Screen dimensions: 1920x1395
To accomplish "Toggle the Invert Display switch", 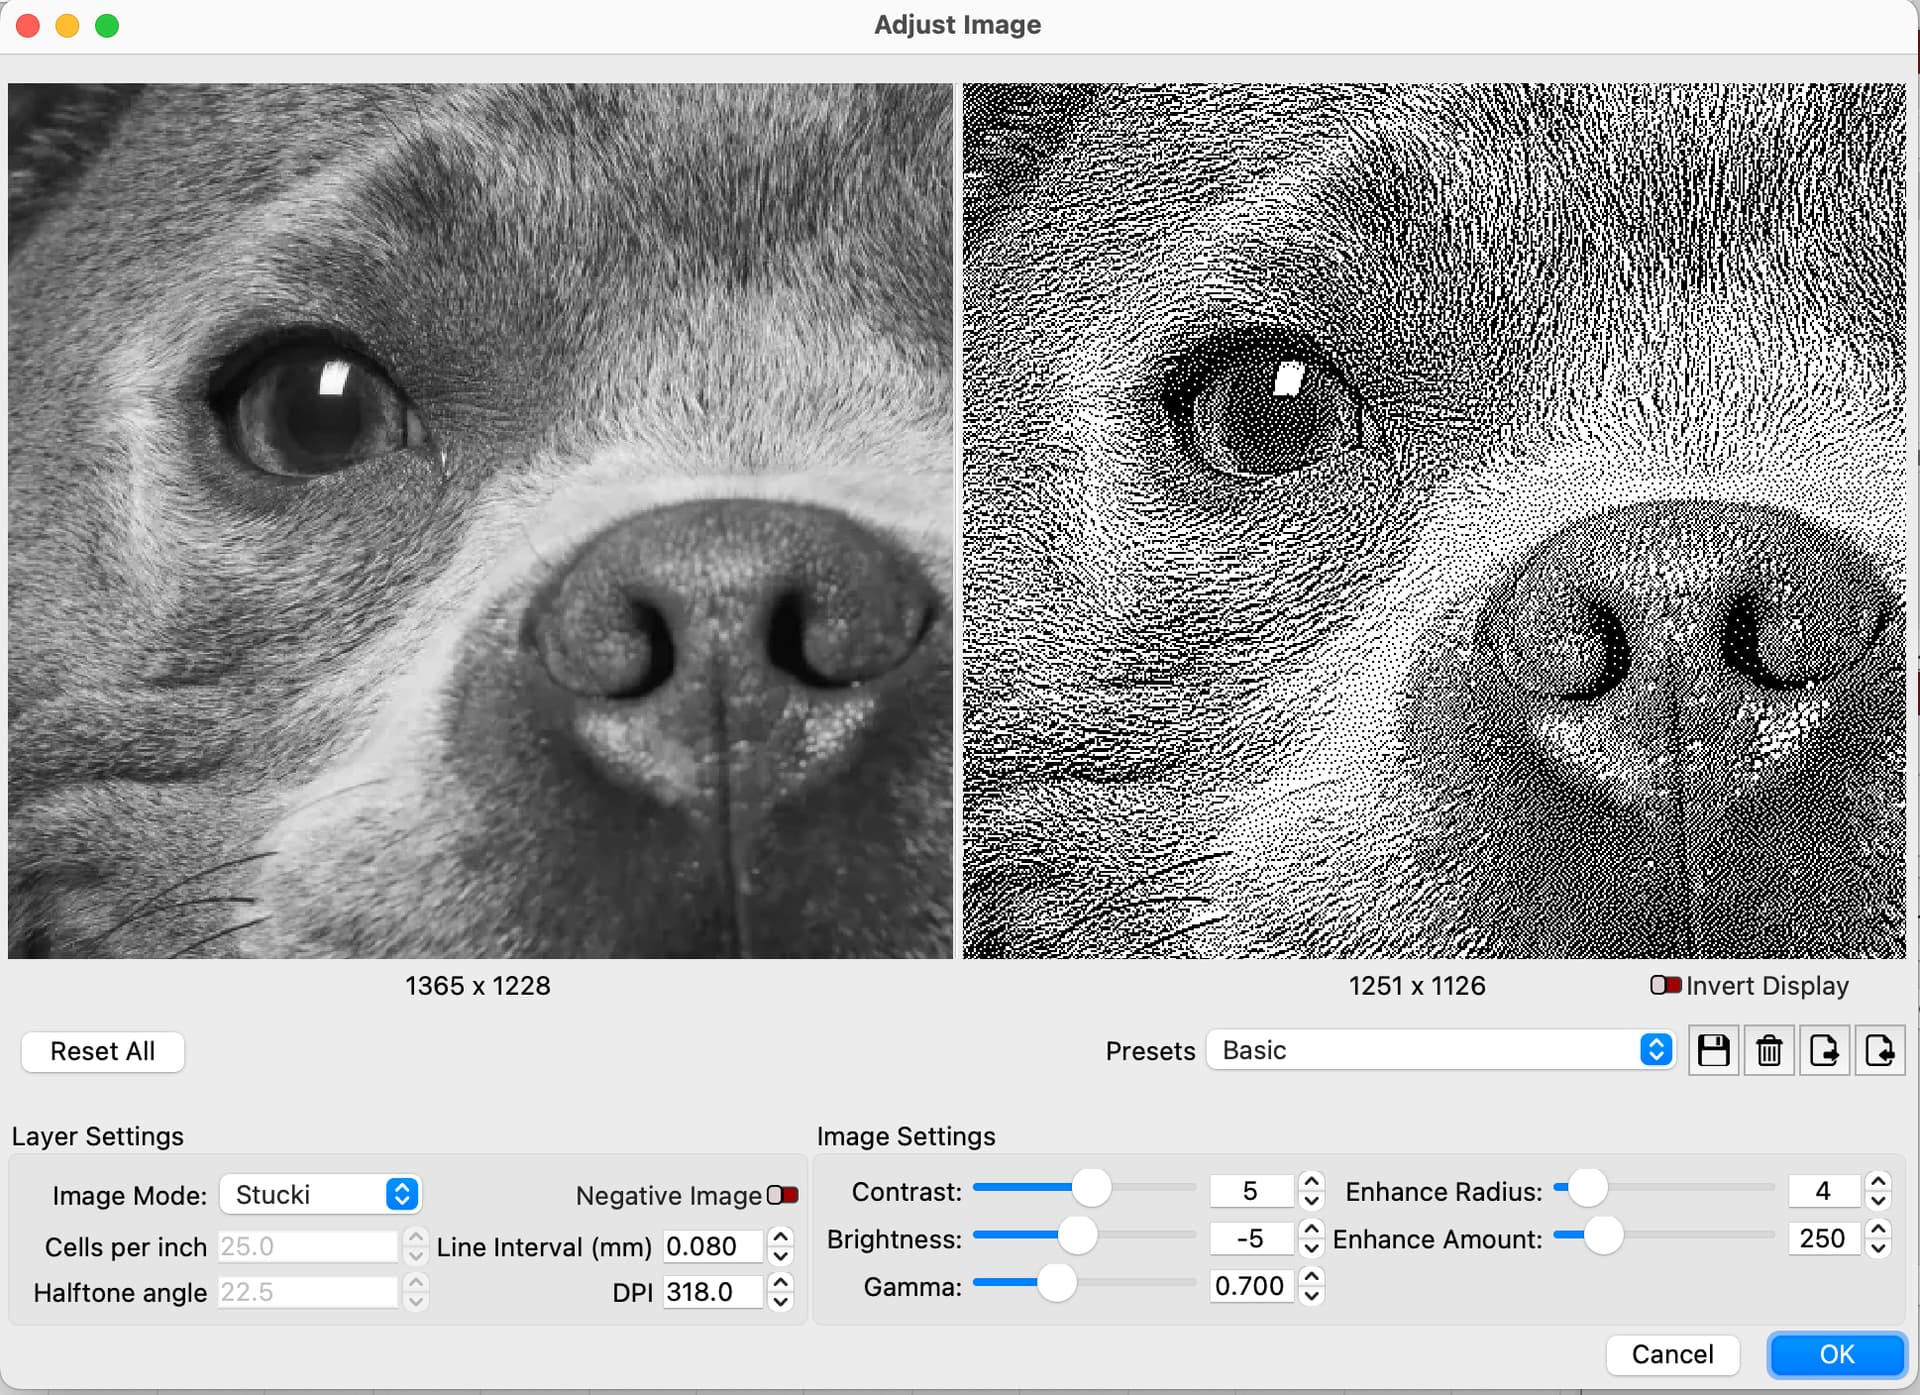I will click(x=1665, y=985).
